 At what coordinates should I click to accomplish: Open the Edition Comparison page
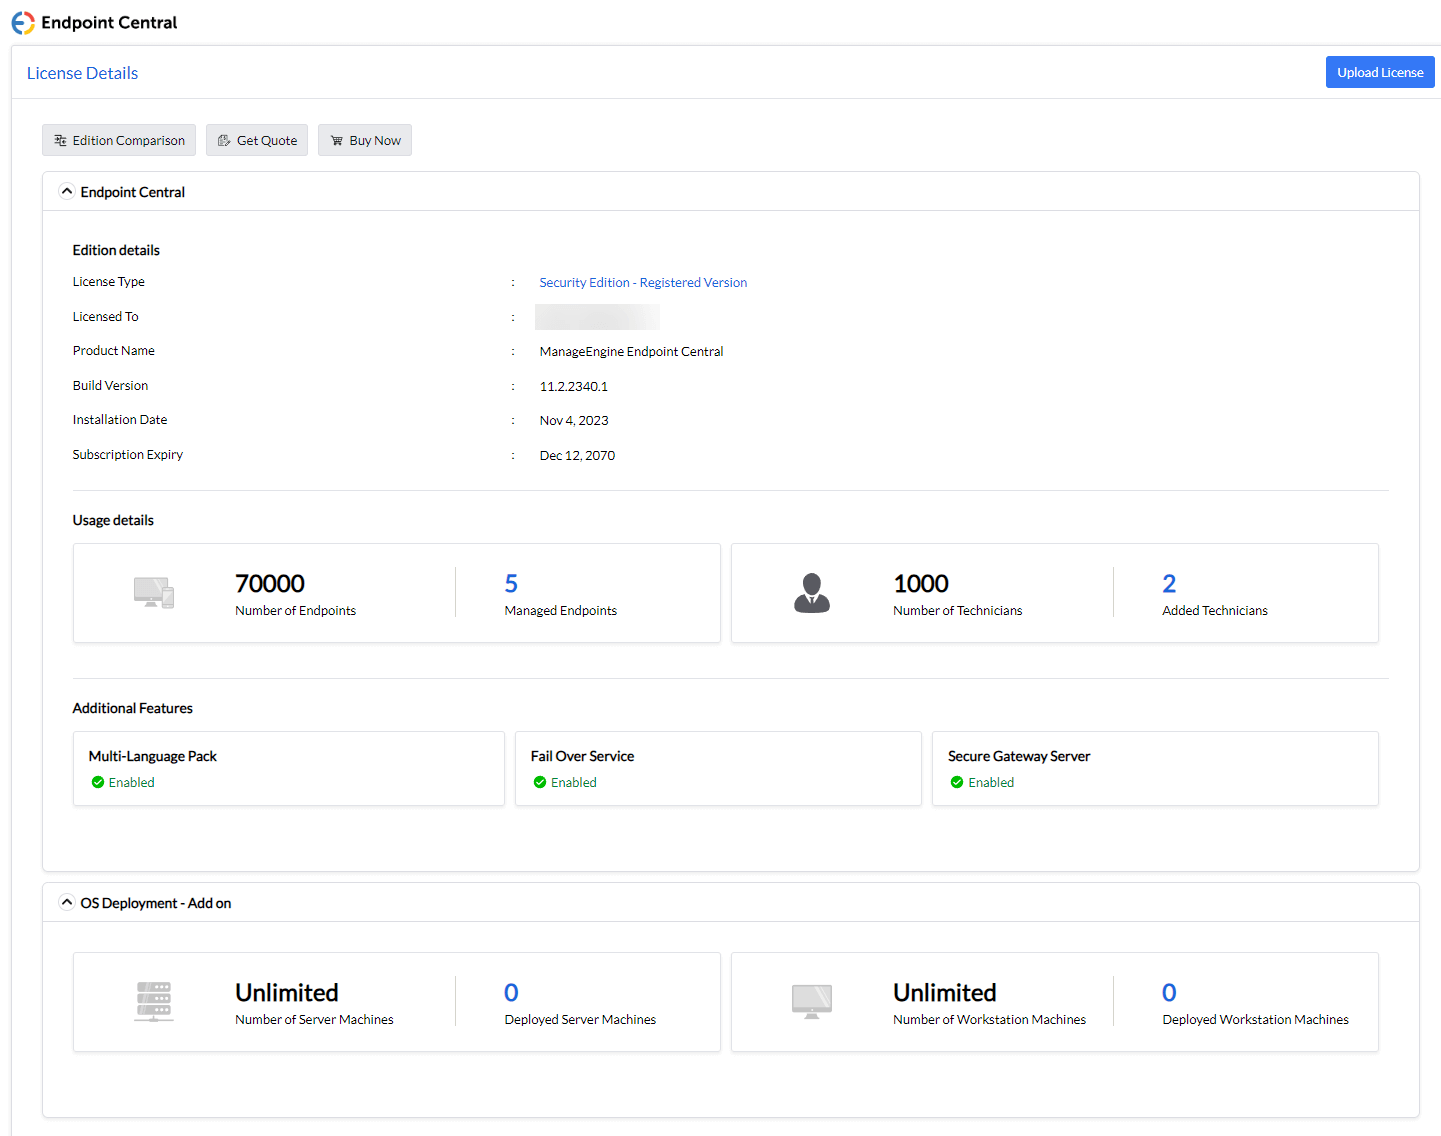pos(119,140)
